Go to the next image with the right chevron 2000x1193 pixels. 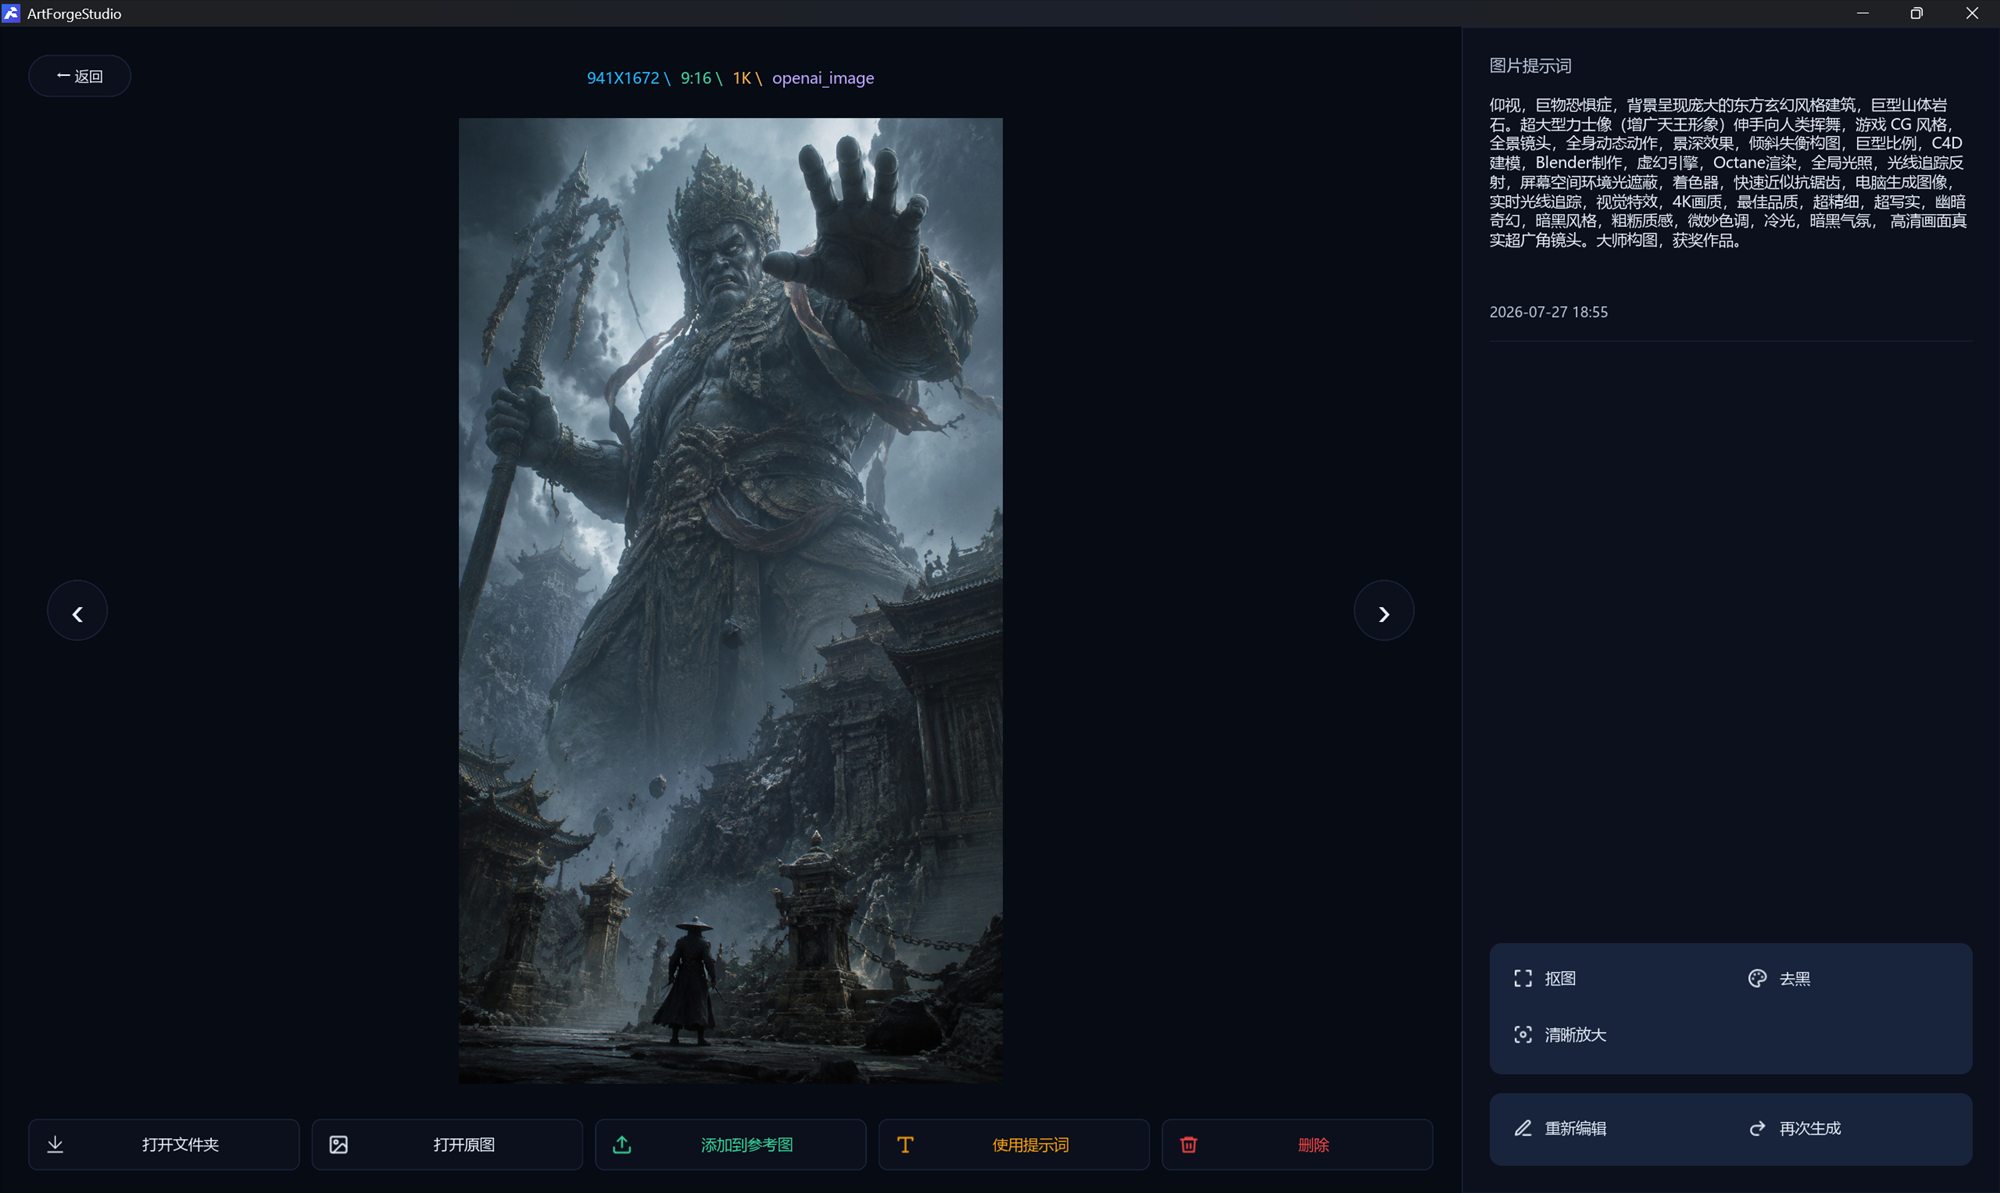(x=1384, y=611)
